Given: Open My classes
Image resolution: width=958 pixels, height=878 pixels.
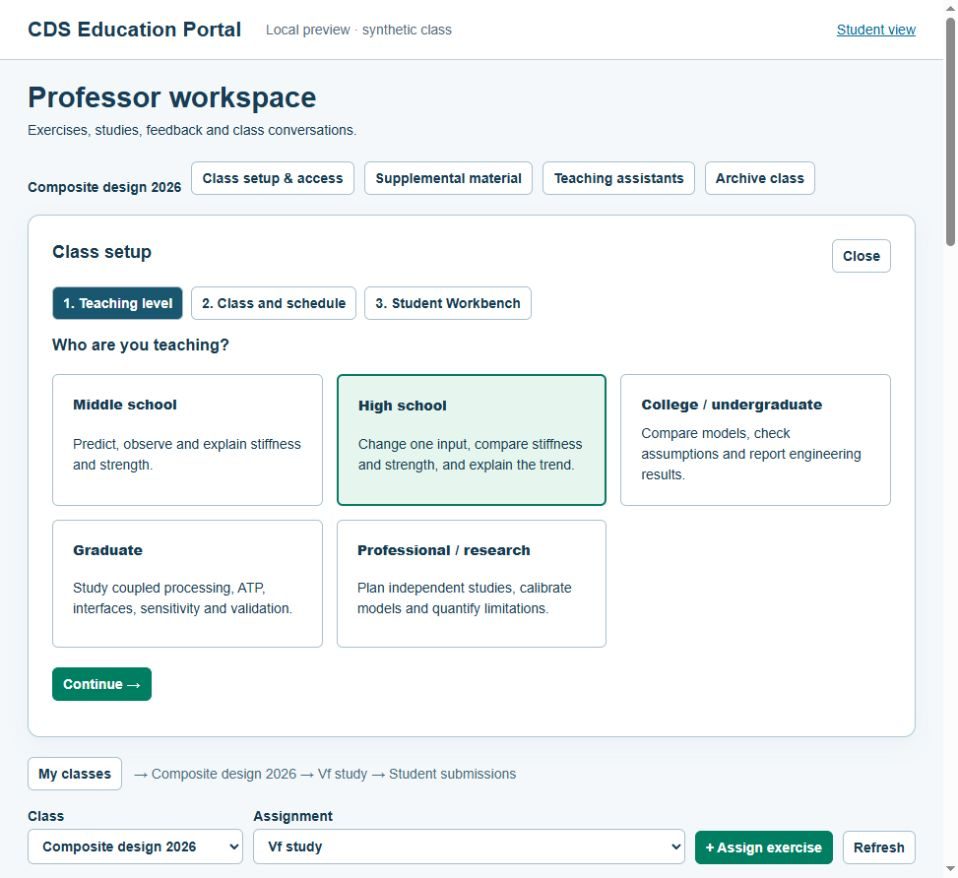Looking at the screenshot, I should tap(75, 774).
